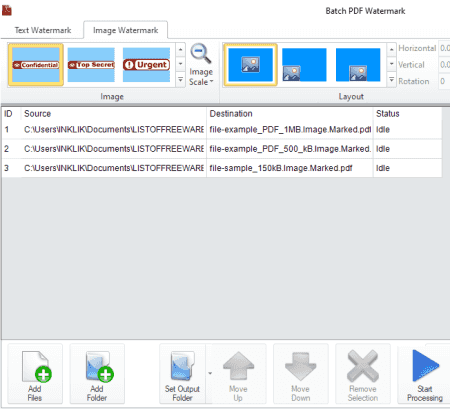Click the Add Folder icon

tap(97, 374)
